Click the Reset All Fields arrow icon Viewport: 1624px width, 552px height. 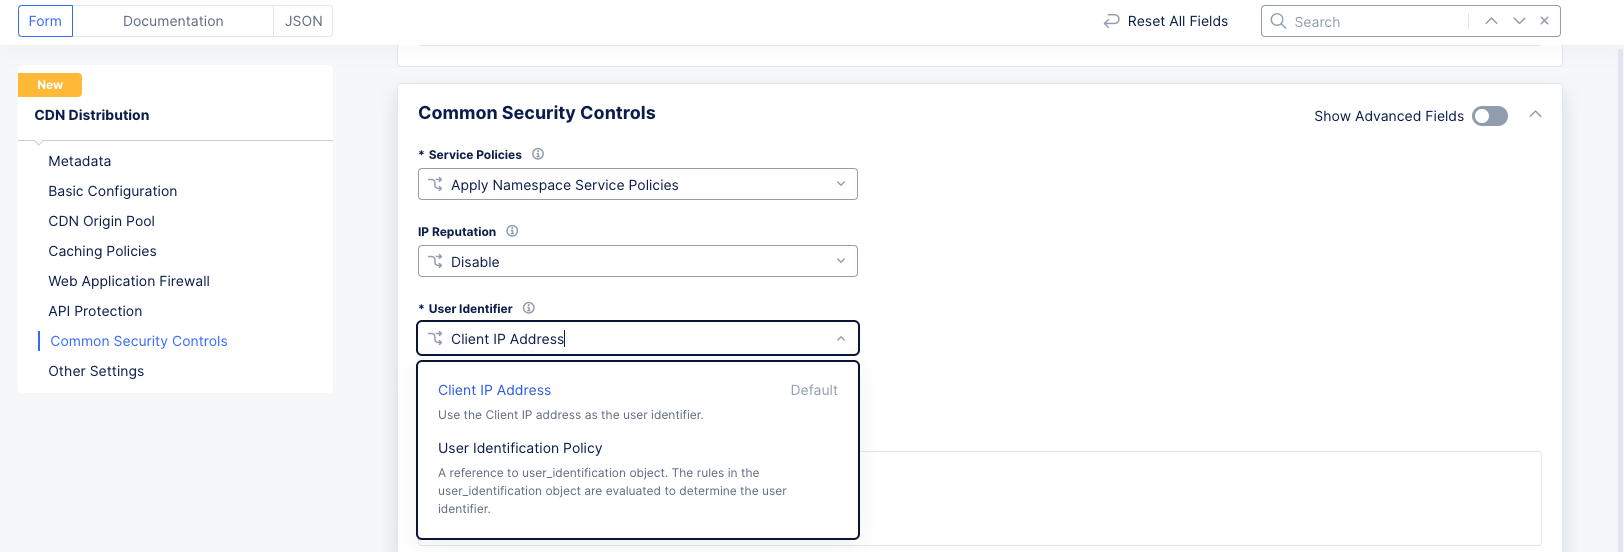[1111, 21]
